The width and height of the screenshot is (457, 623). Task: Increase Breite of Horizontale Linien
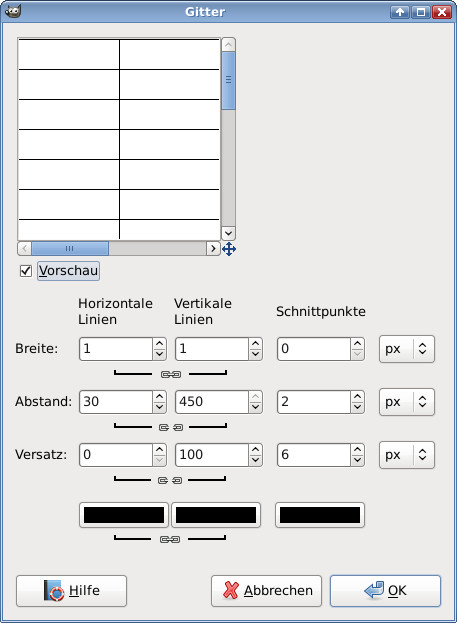159,343
